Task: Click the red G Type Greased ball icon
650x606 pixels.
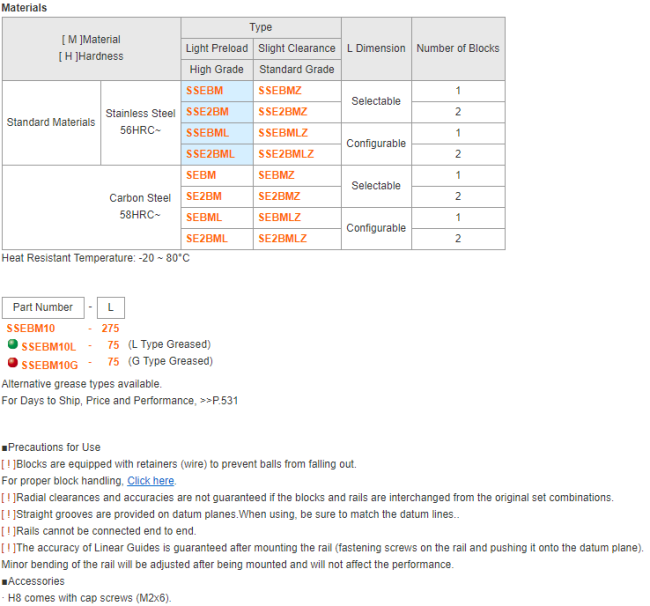Action: 12,362
